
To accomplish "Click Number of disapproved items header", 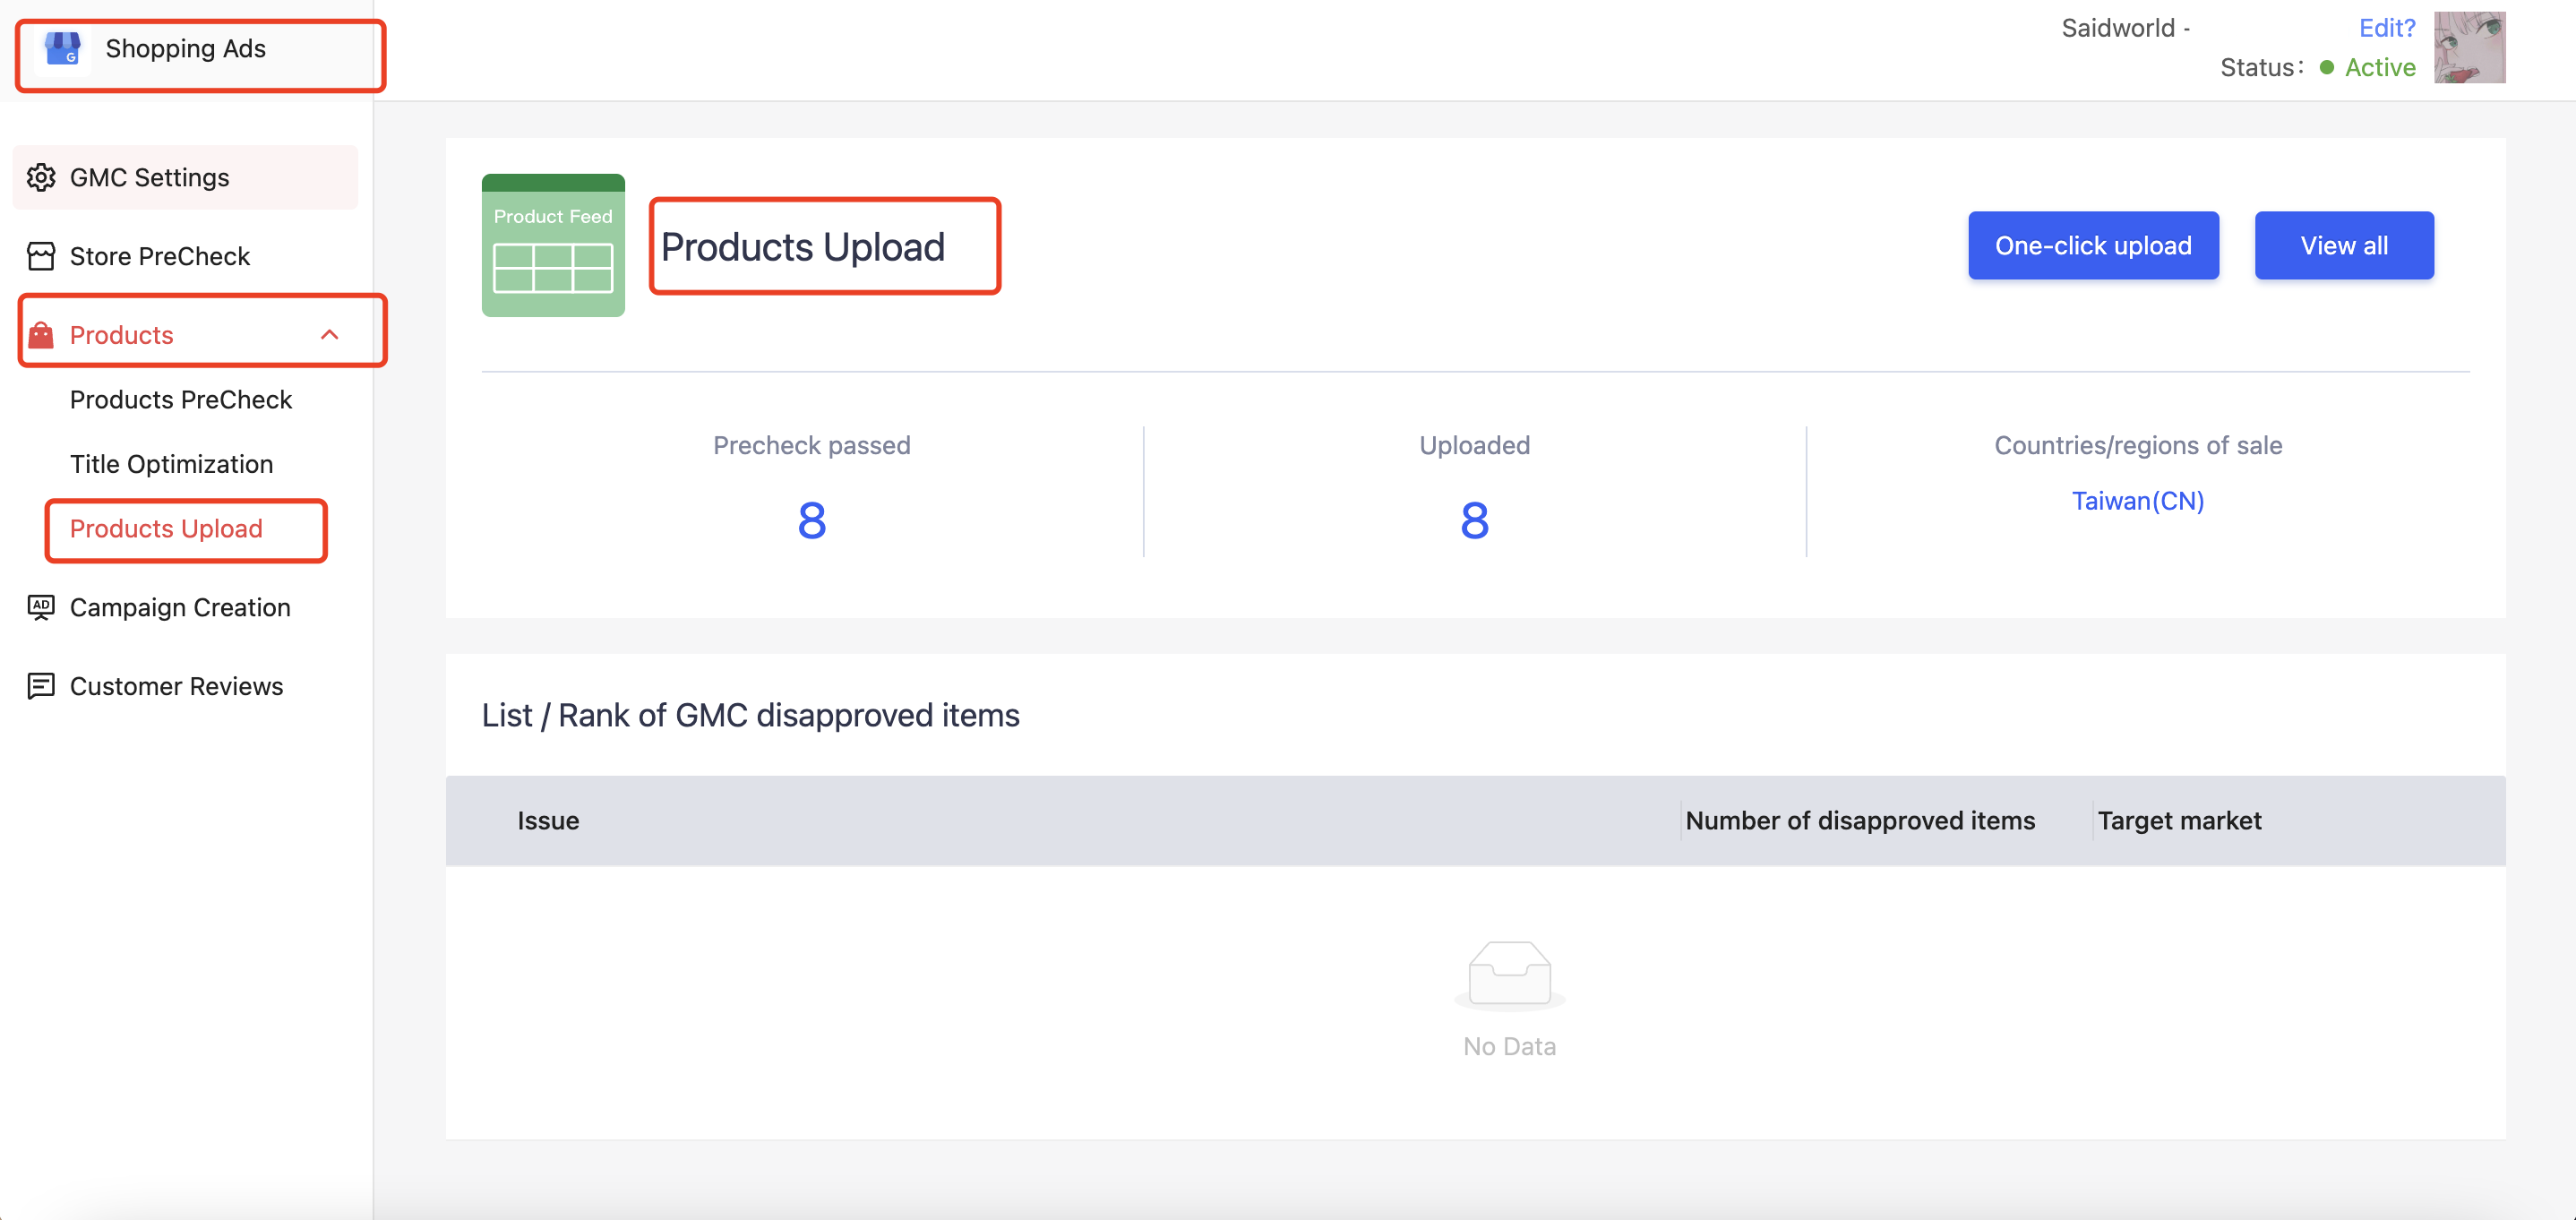I will pyautogui.click(x=1860, y=821).
